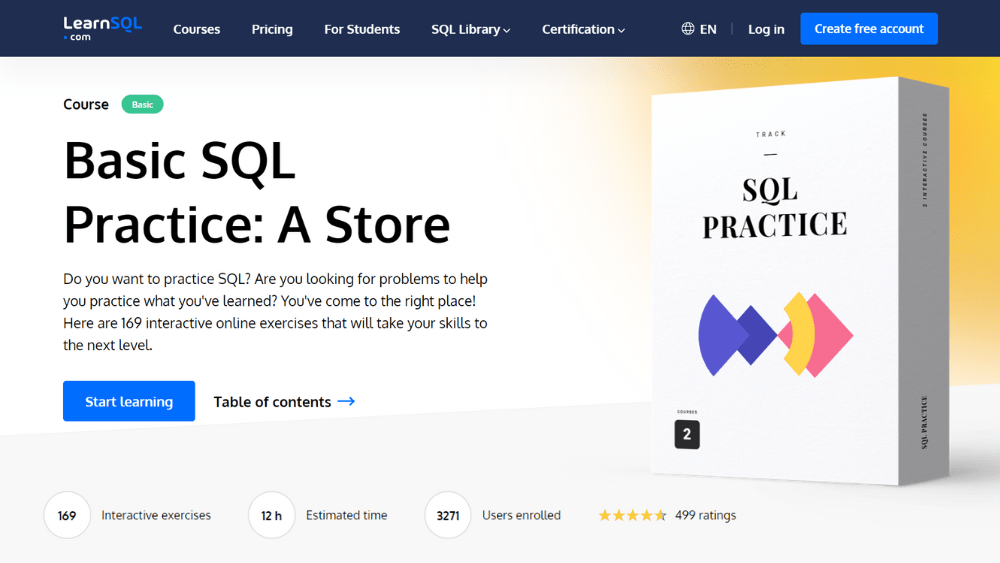Click the Users enrolled label
The width and height of the screenshot is (1000, 563).
(x=521, y=515)
